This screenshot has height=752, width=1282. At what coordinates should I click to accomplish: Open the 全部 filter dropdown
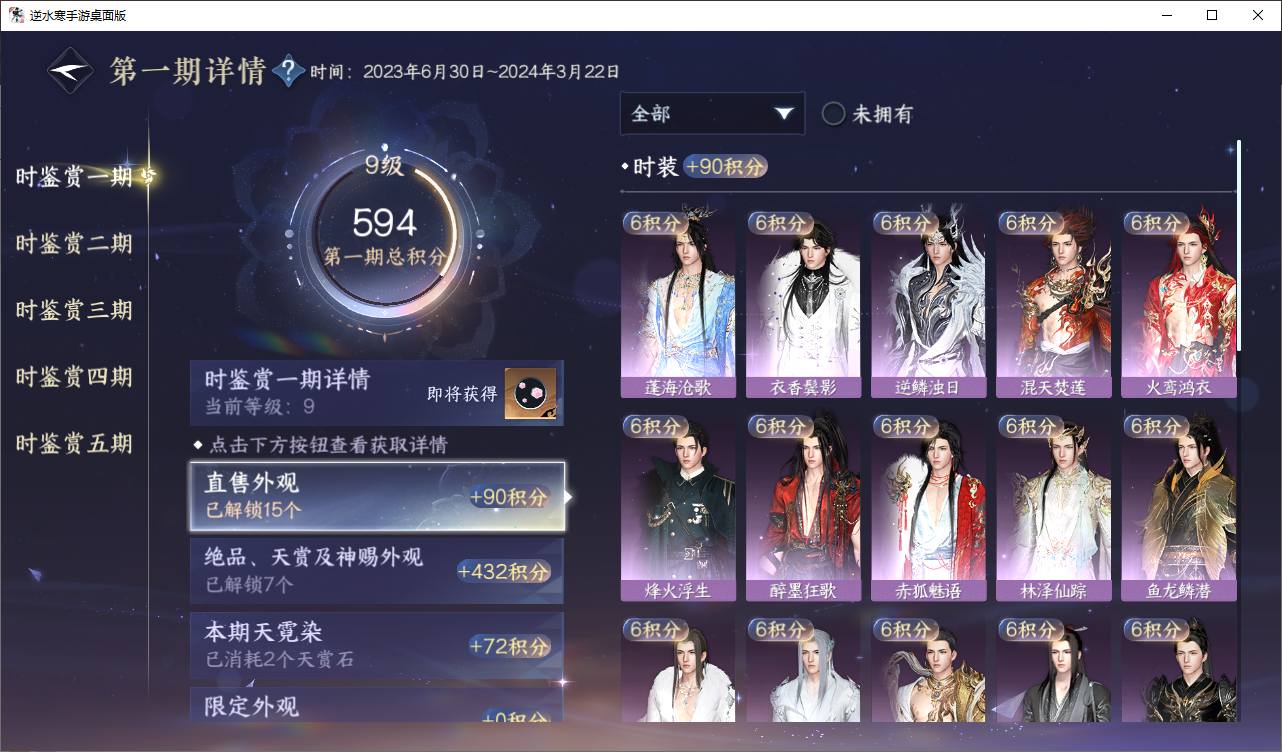pyautogui.click(x=712, y=114)
